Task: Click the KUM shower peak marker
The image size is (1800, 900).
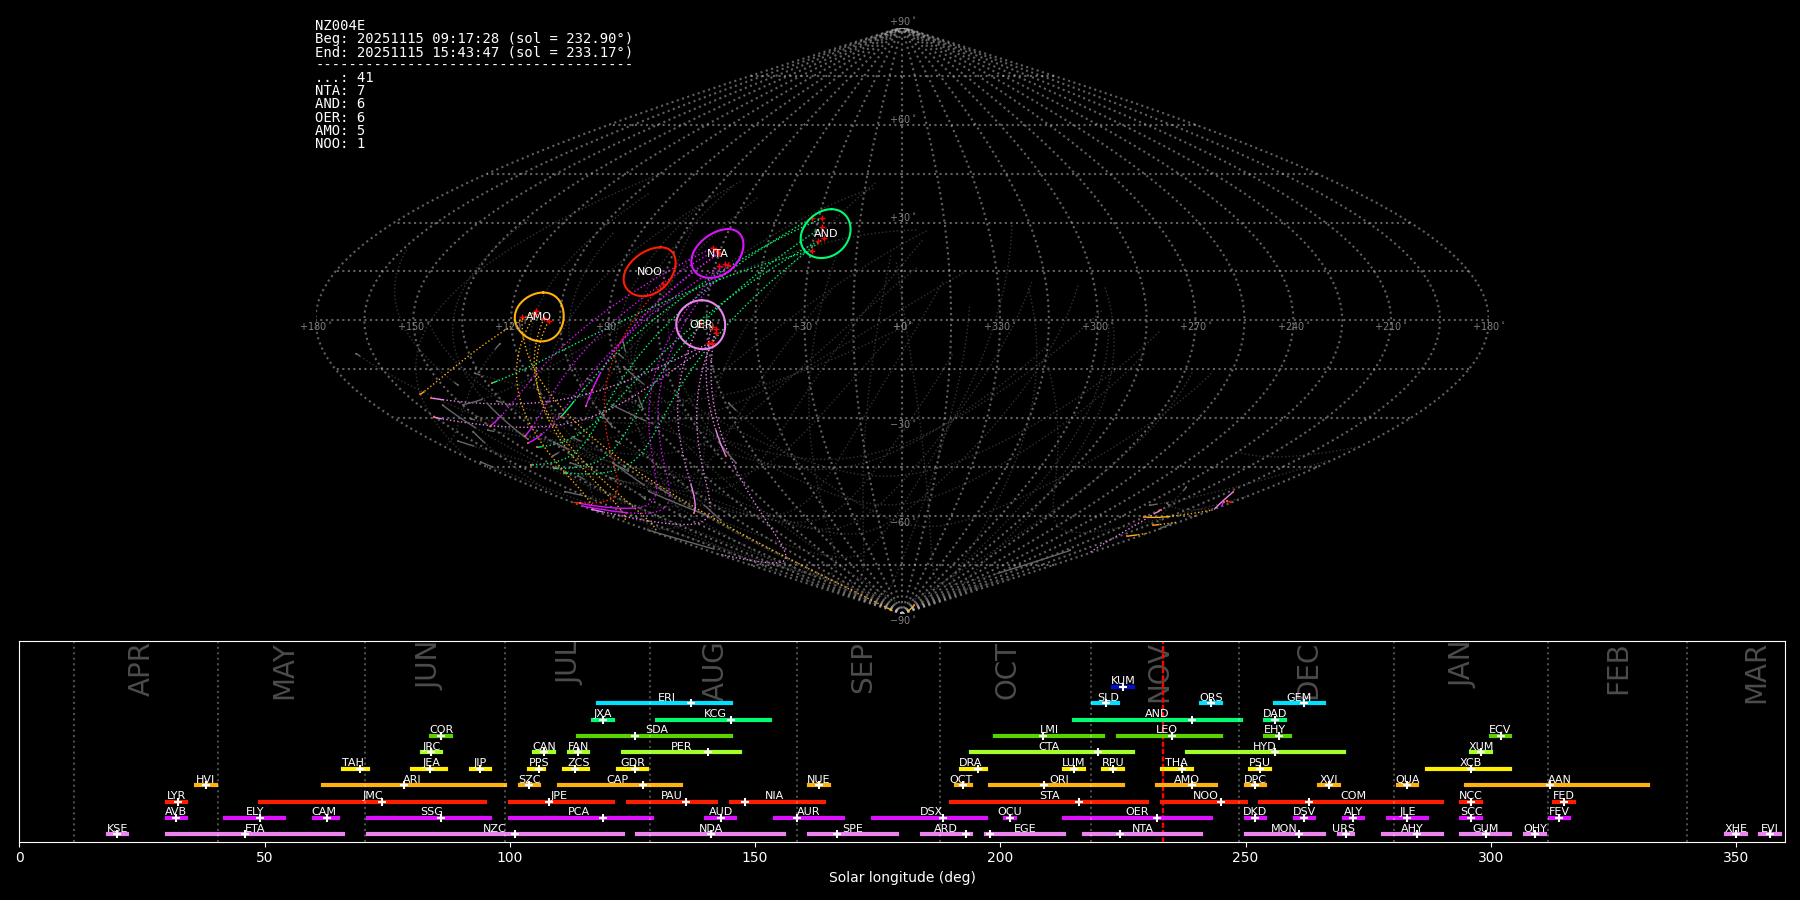Action: pos(1122,687)
